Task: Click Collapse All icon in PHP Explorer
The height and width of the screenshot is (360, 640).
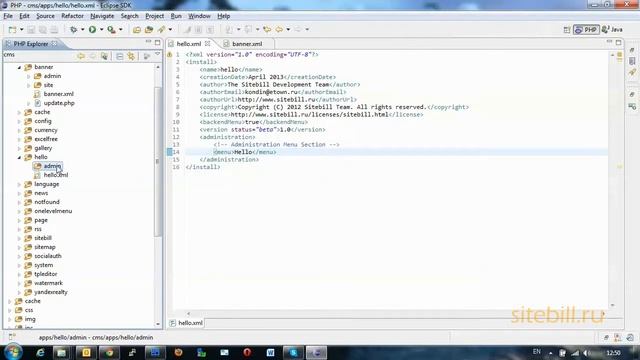Action: (120, 56)
